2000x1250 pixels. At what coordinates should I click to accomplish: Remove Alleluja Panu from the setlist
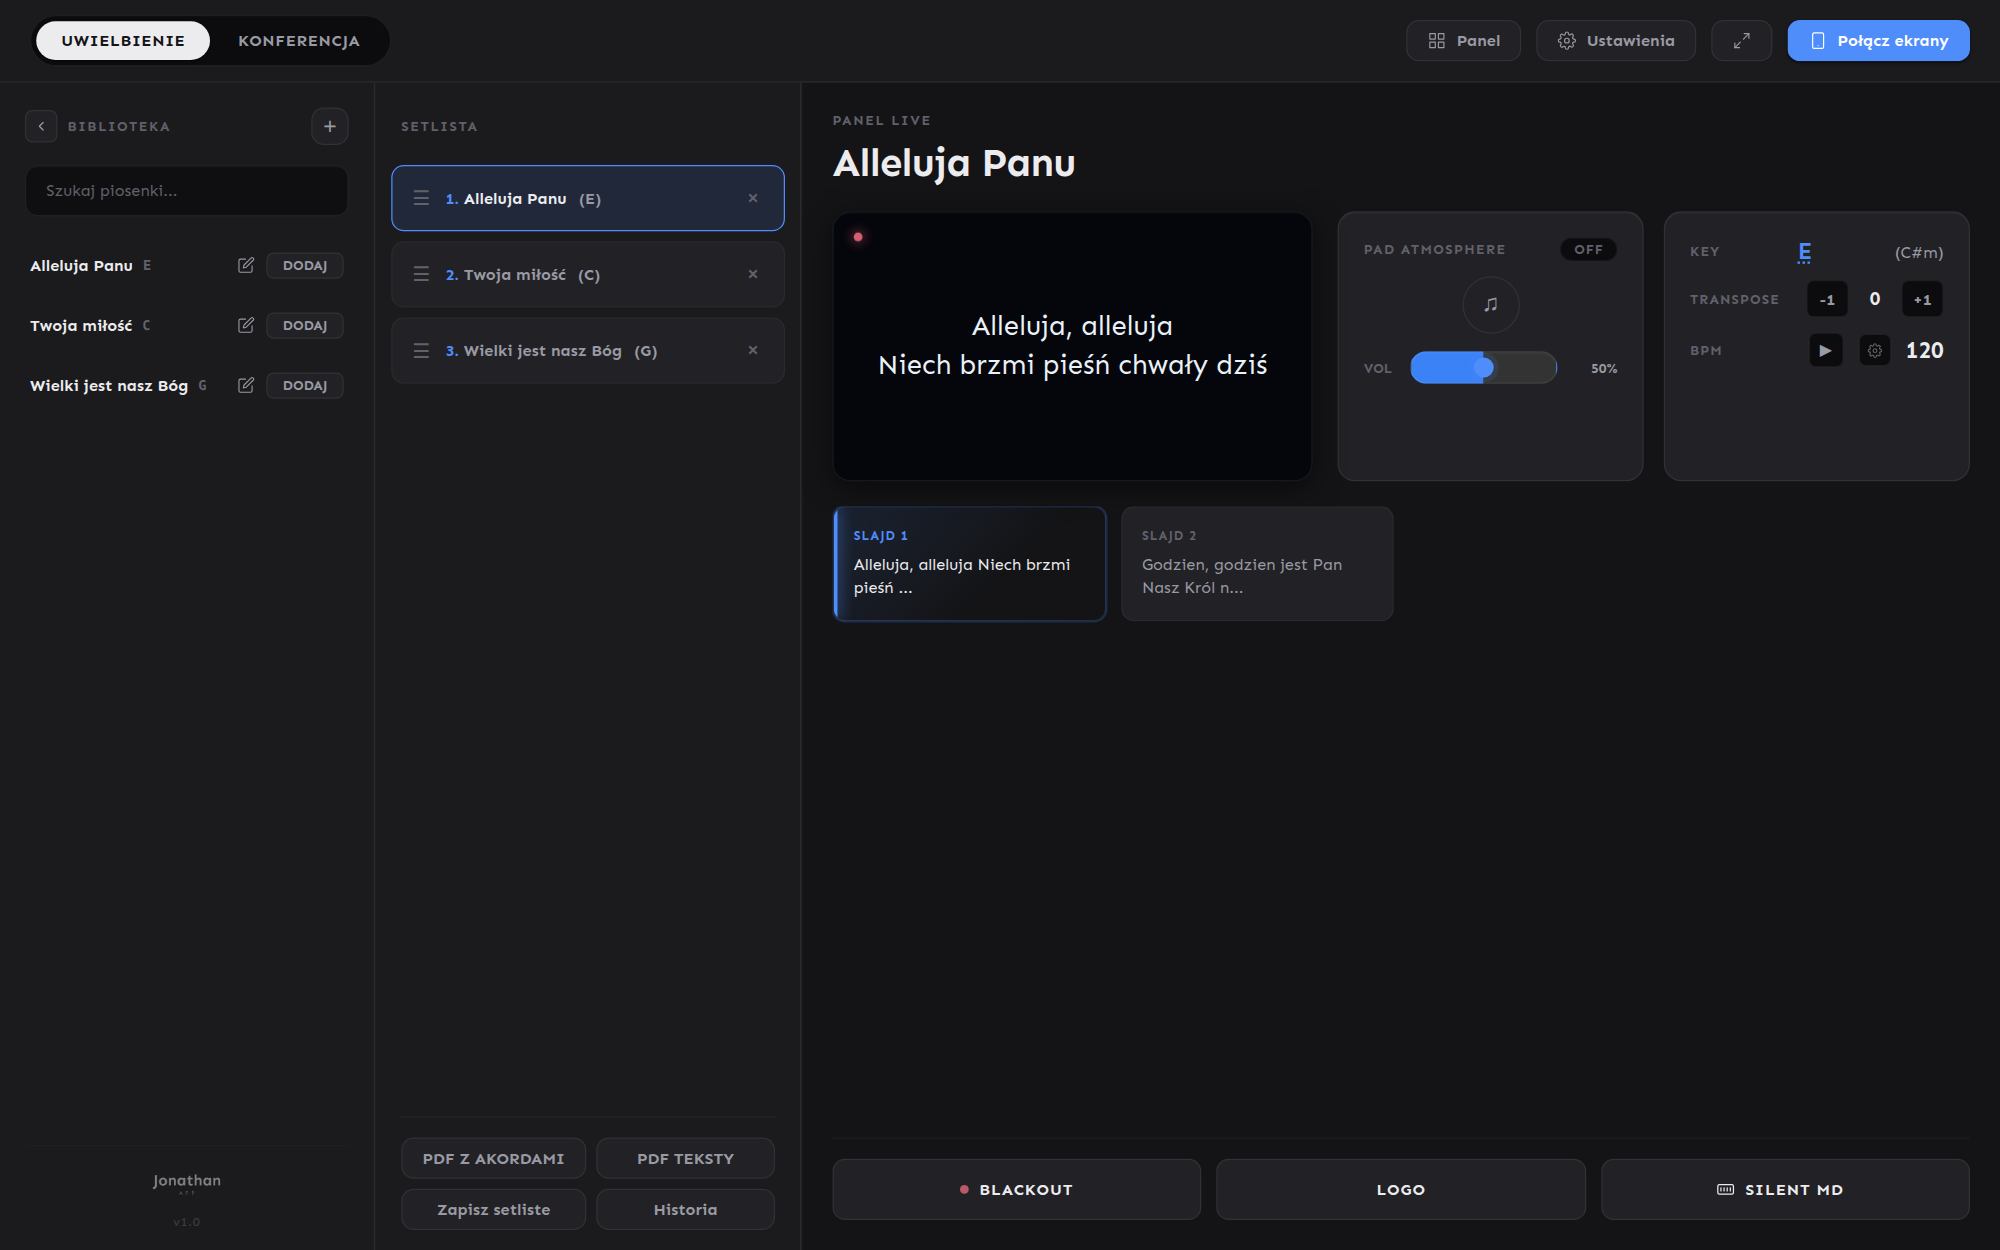pyautogui.click(x=753, y=198)
